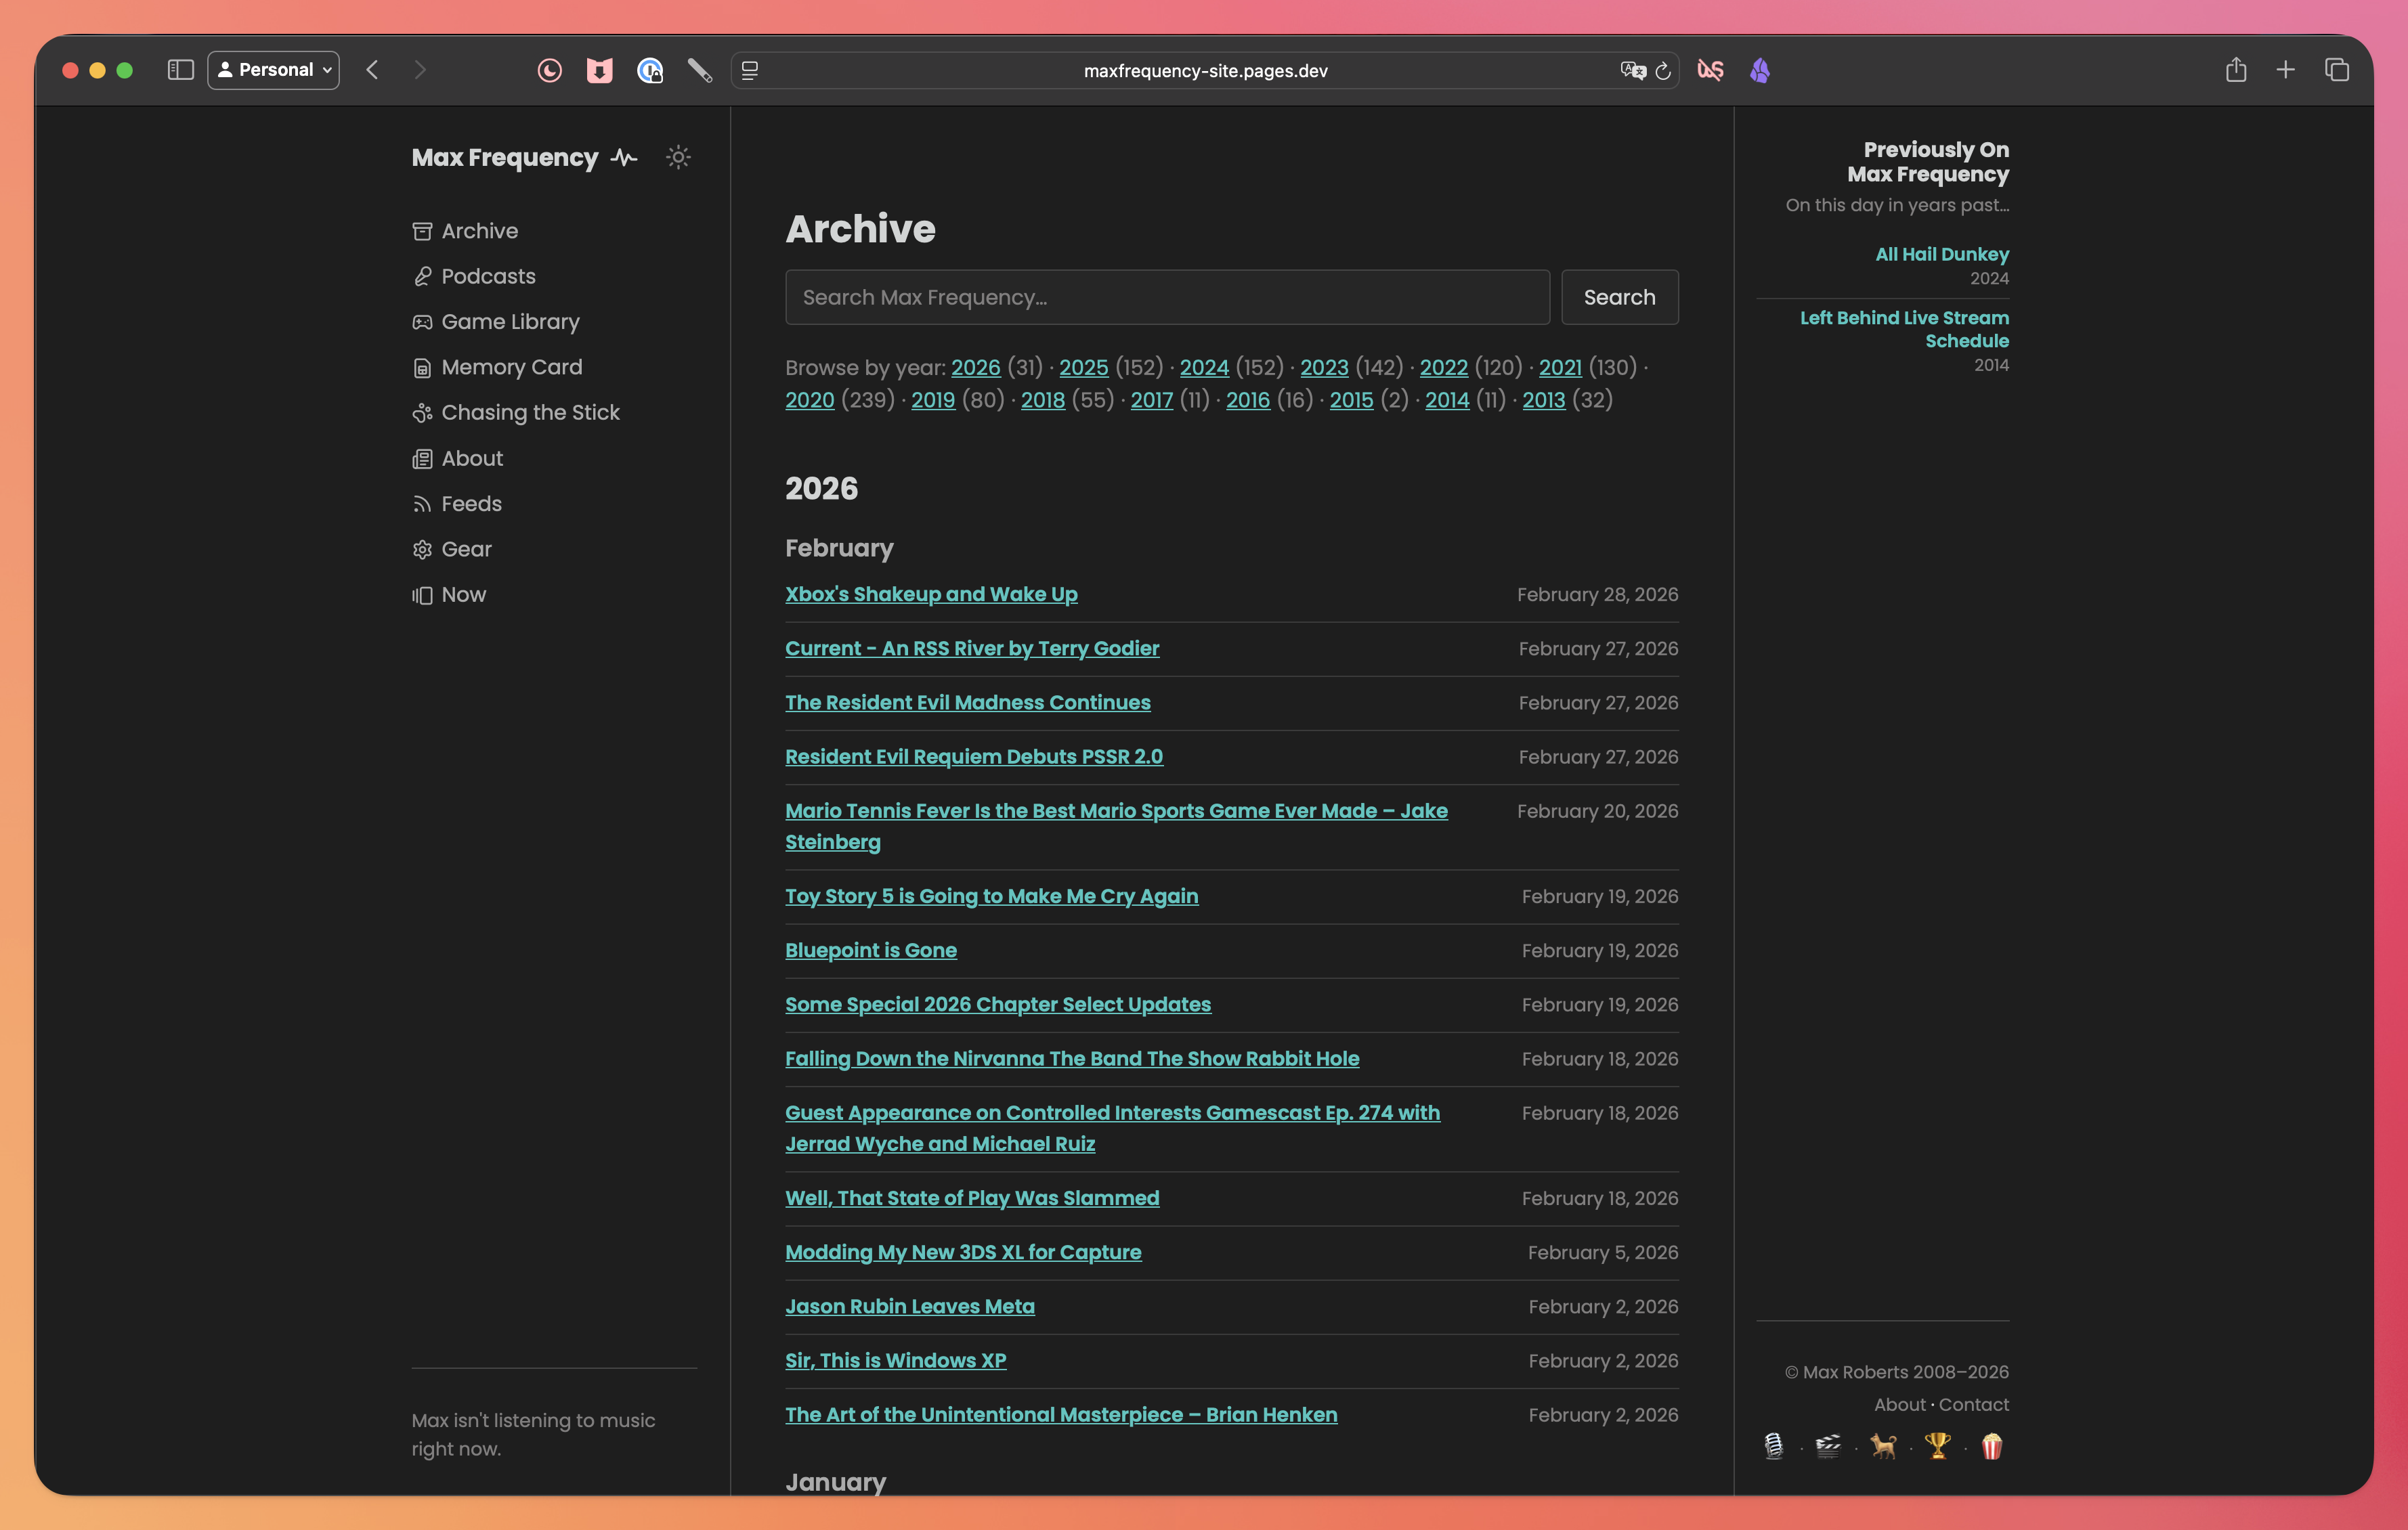This screenshot has width=2408, height=1530.
Task: Toggle the site theme with the sun icon
Action: 678,157
